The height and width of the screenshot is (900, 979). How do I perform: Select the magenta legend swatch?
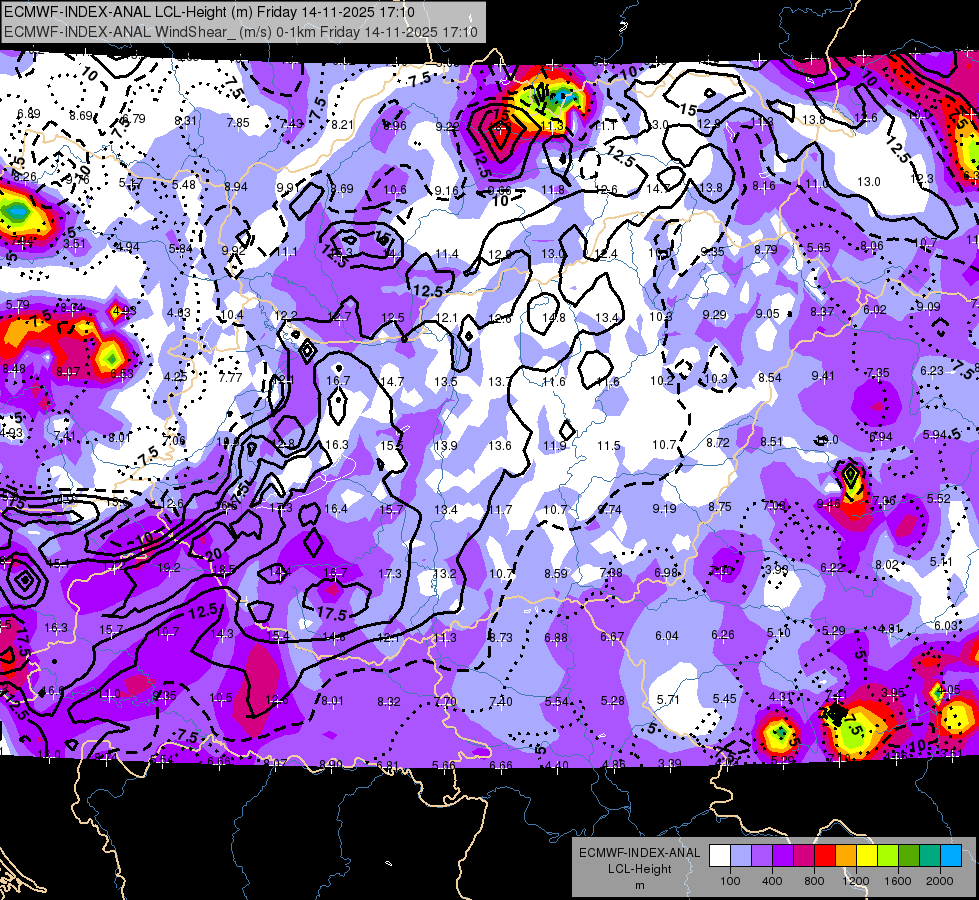point(804,856)
